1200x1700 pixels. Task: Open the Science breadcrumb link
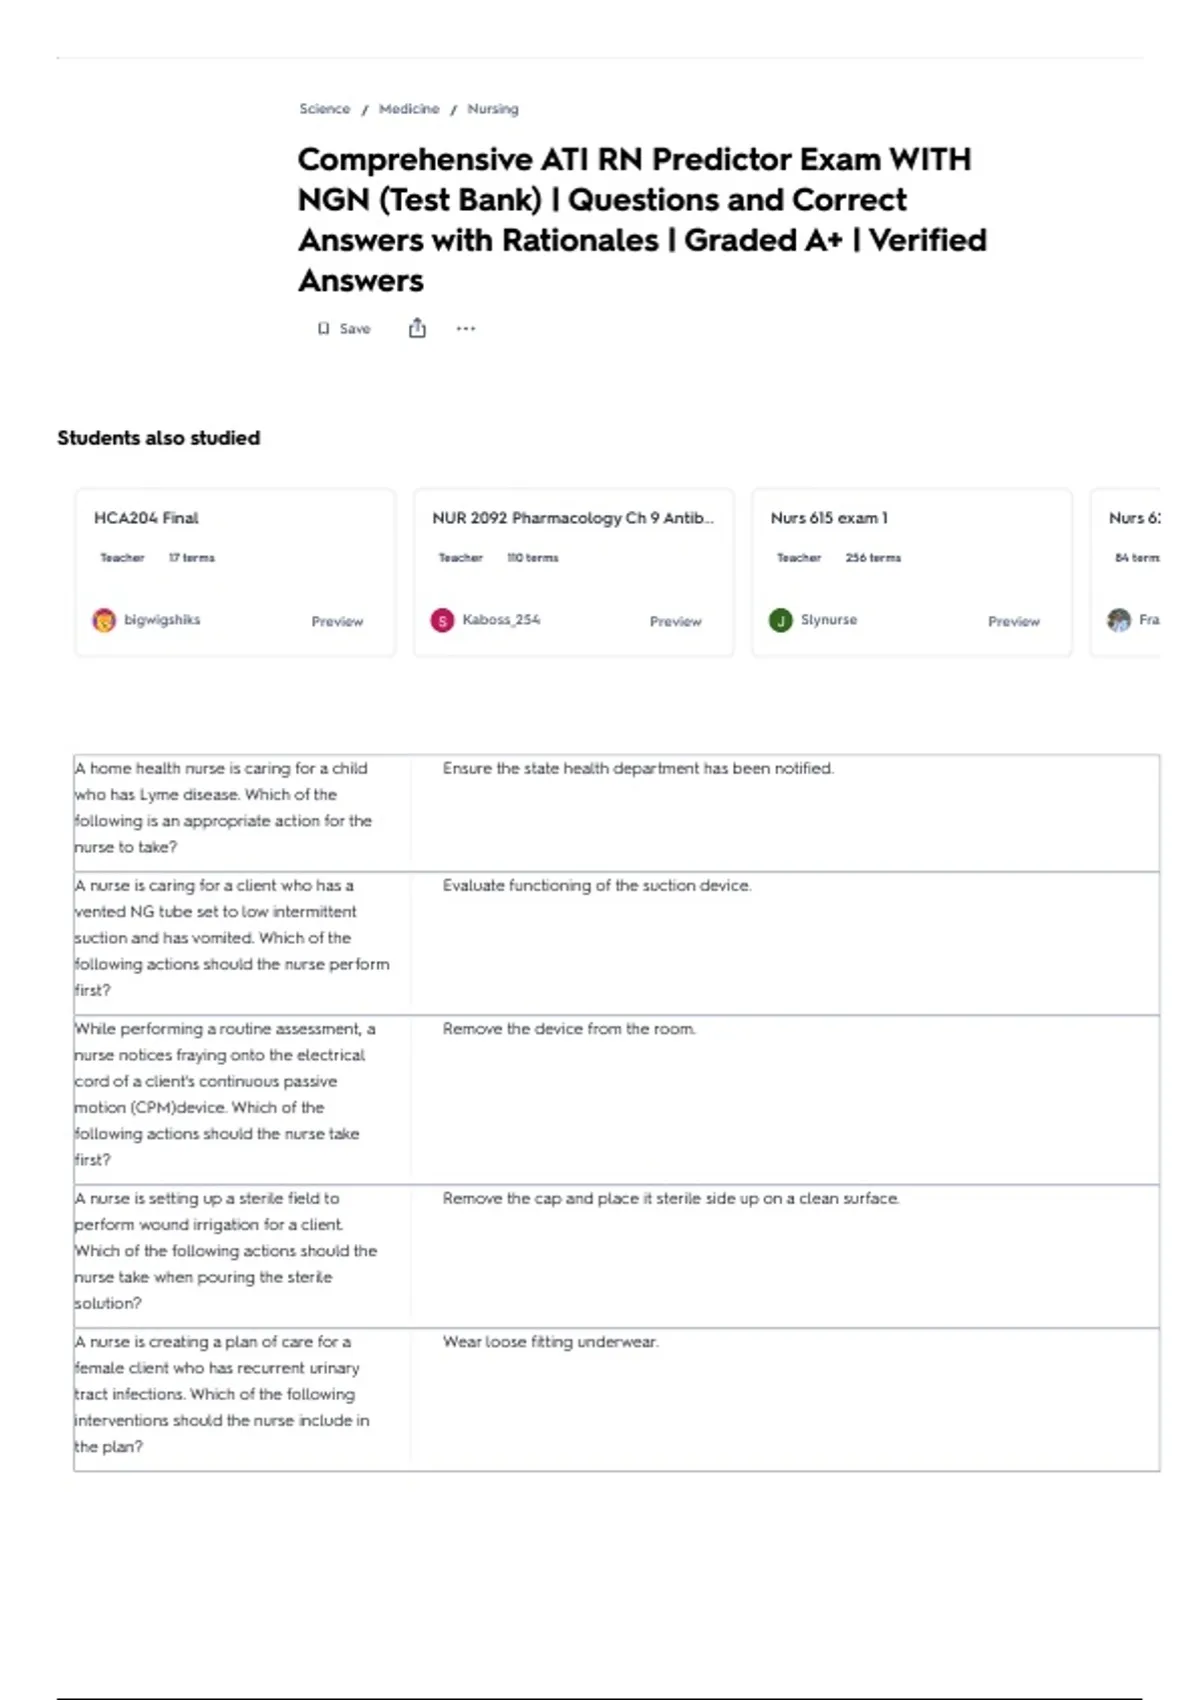[x=325, y=108]
